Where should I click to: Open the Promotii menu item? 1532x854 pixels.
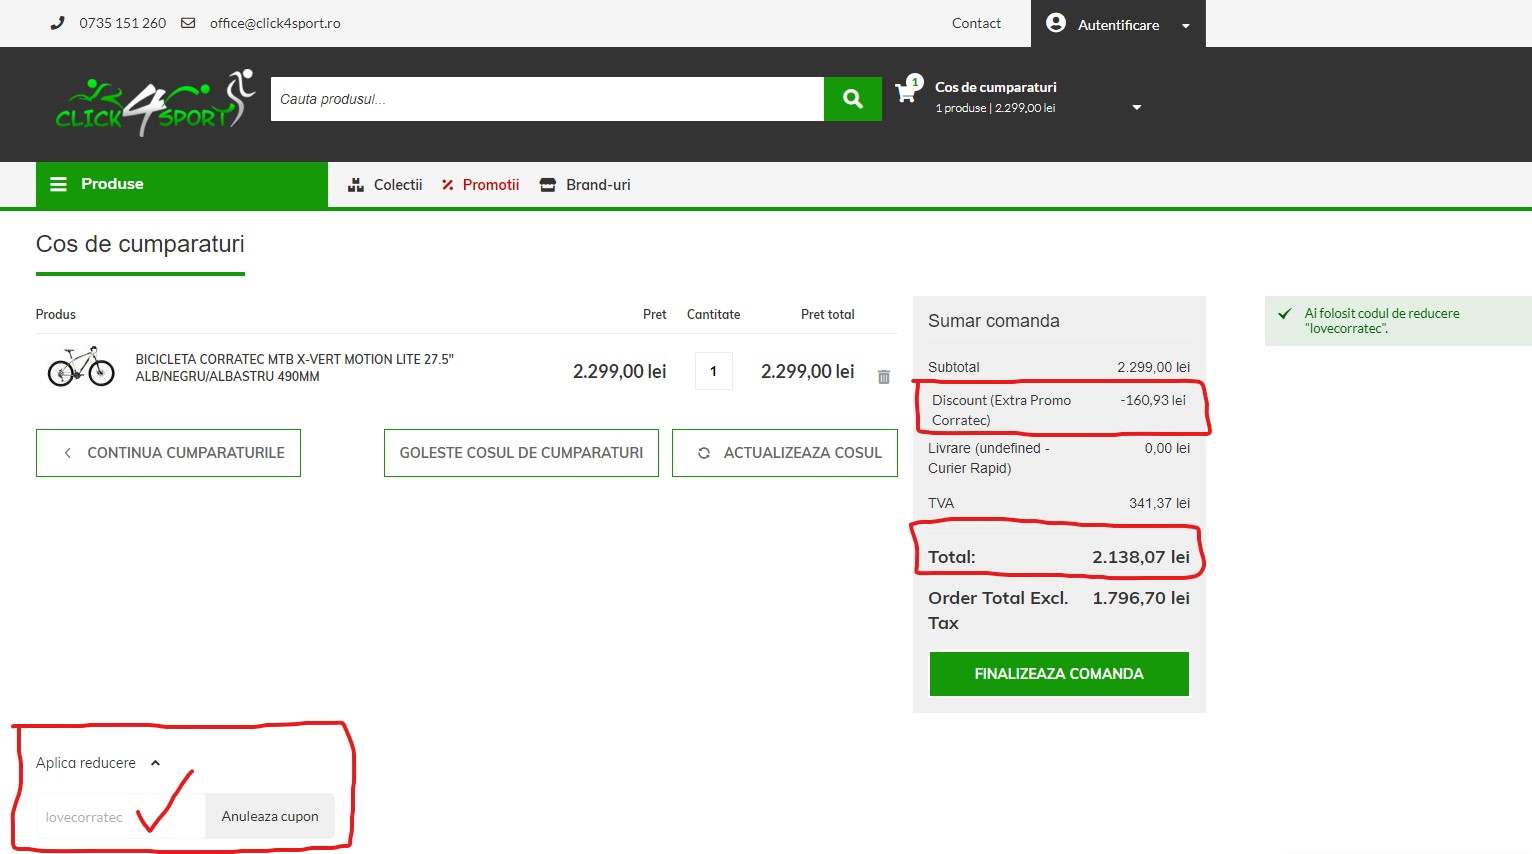point(491,185)
